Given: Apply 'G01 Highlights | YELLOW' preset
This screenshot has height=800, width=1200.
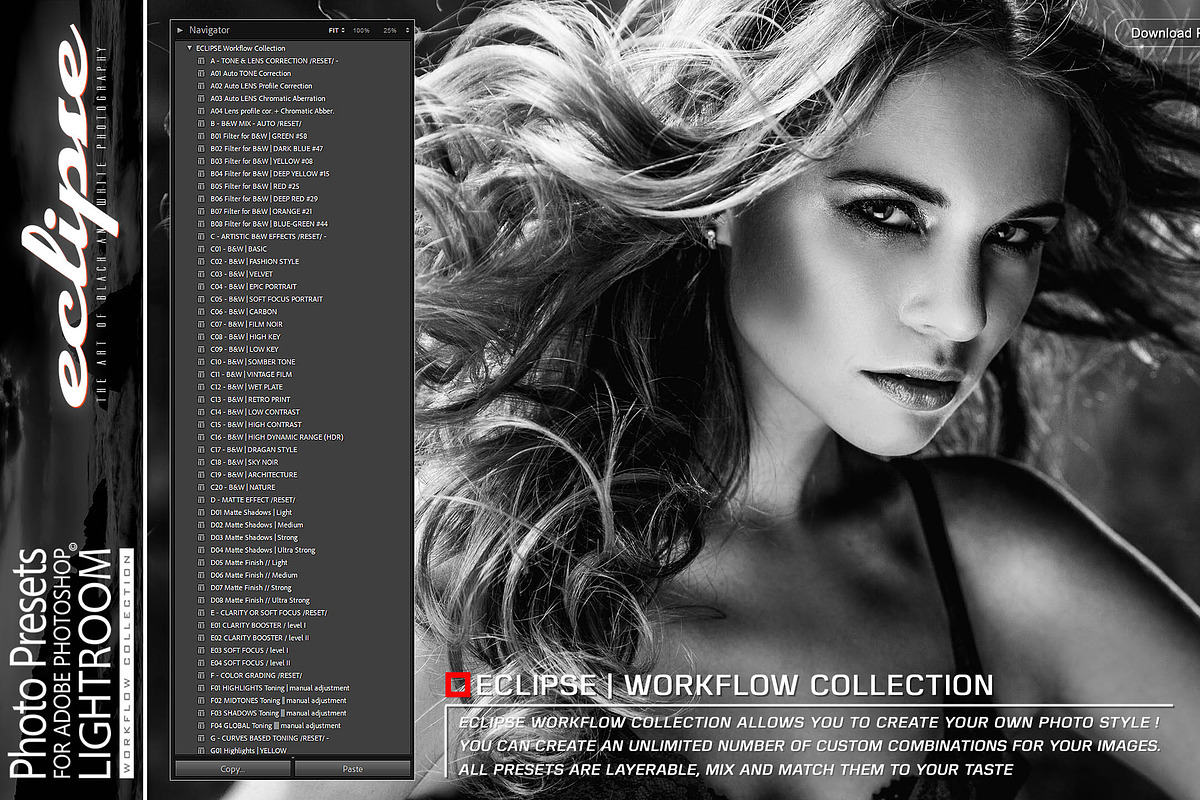Looking at the screenshot, I should pos(248,750).
